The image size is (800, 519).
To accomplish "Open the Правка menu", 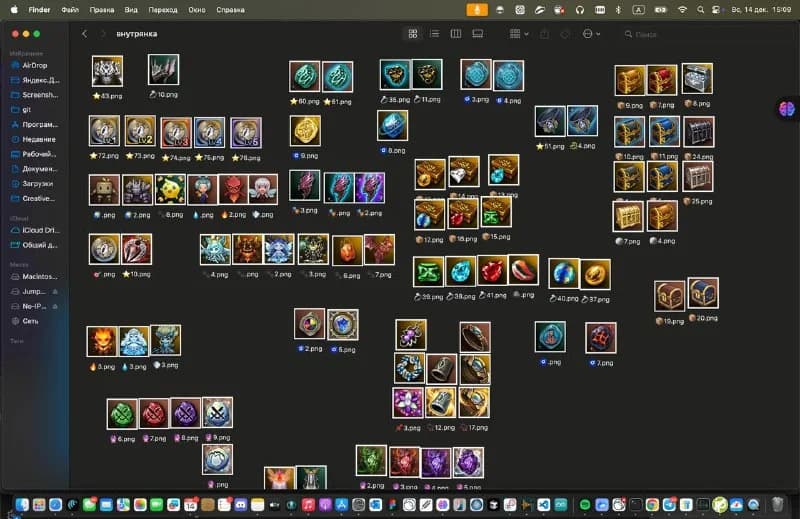I will [102, 10].
